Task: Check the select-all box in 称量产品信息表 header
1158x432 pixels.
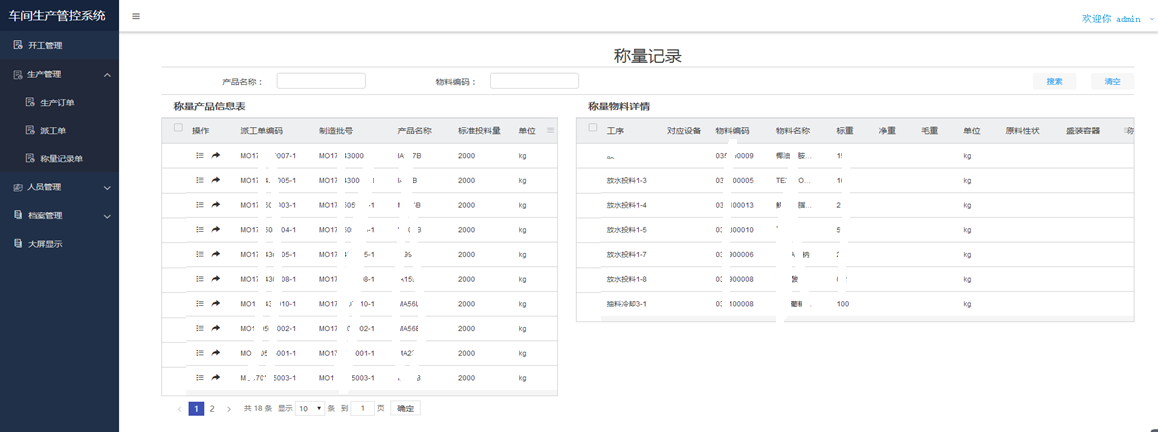Action: tap(178, 128)
